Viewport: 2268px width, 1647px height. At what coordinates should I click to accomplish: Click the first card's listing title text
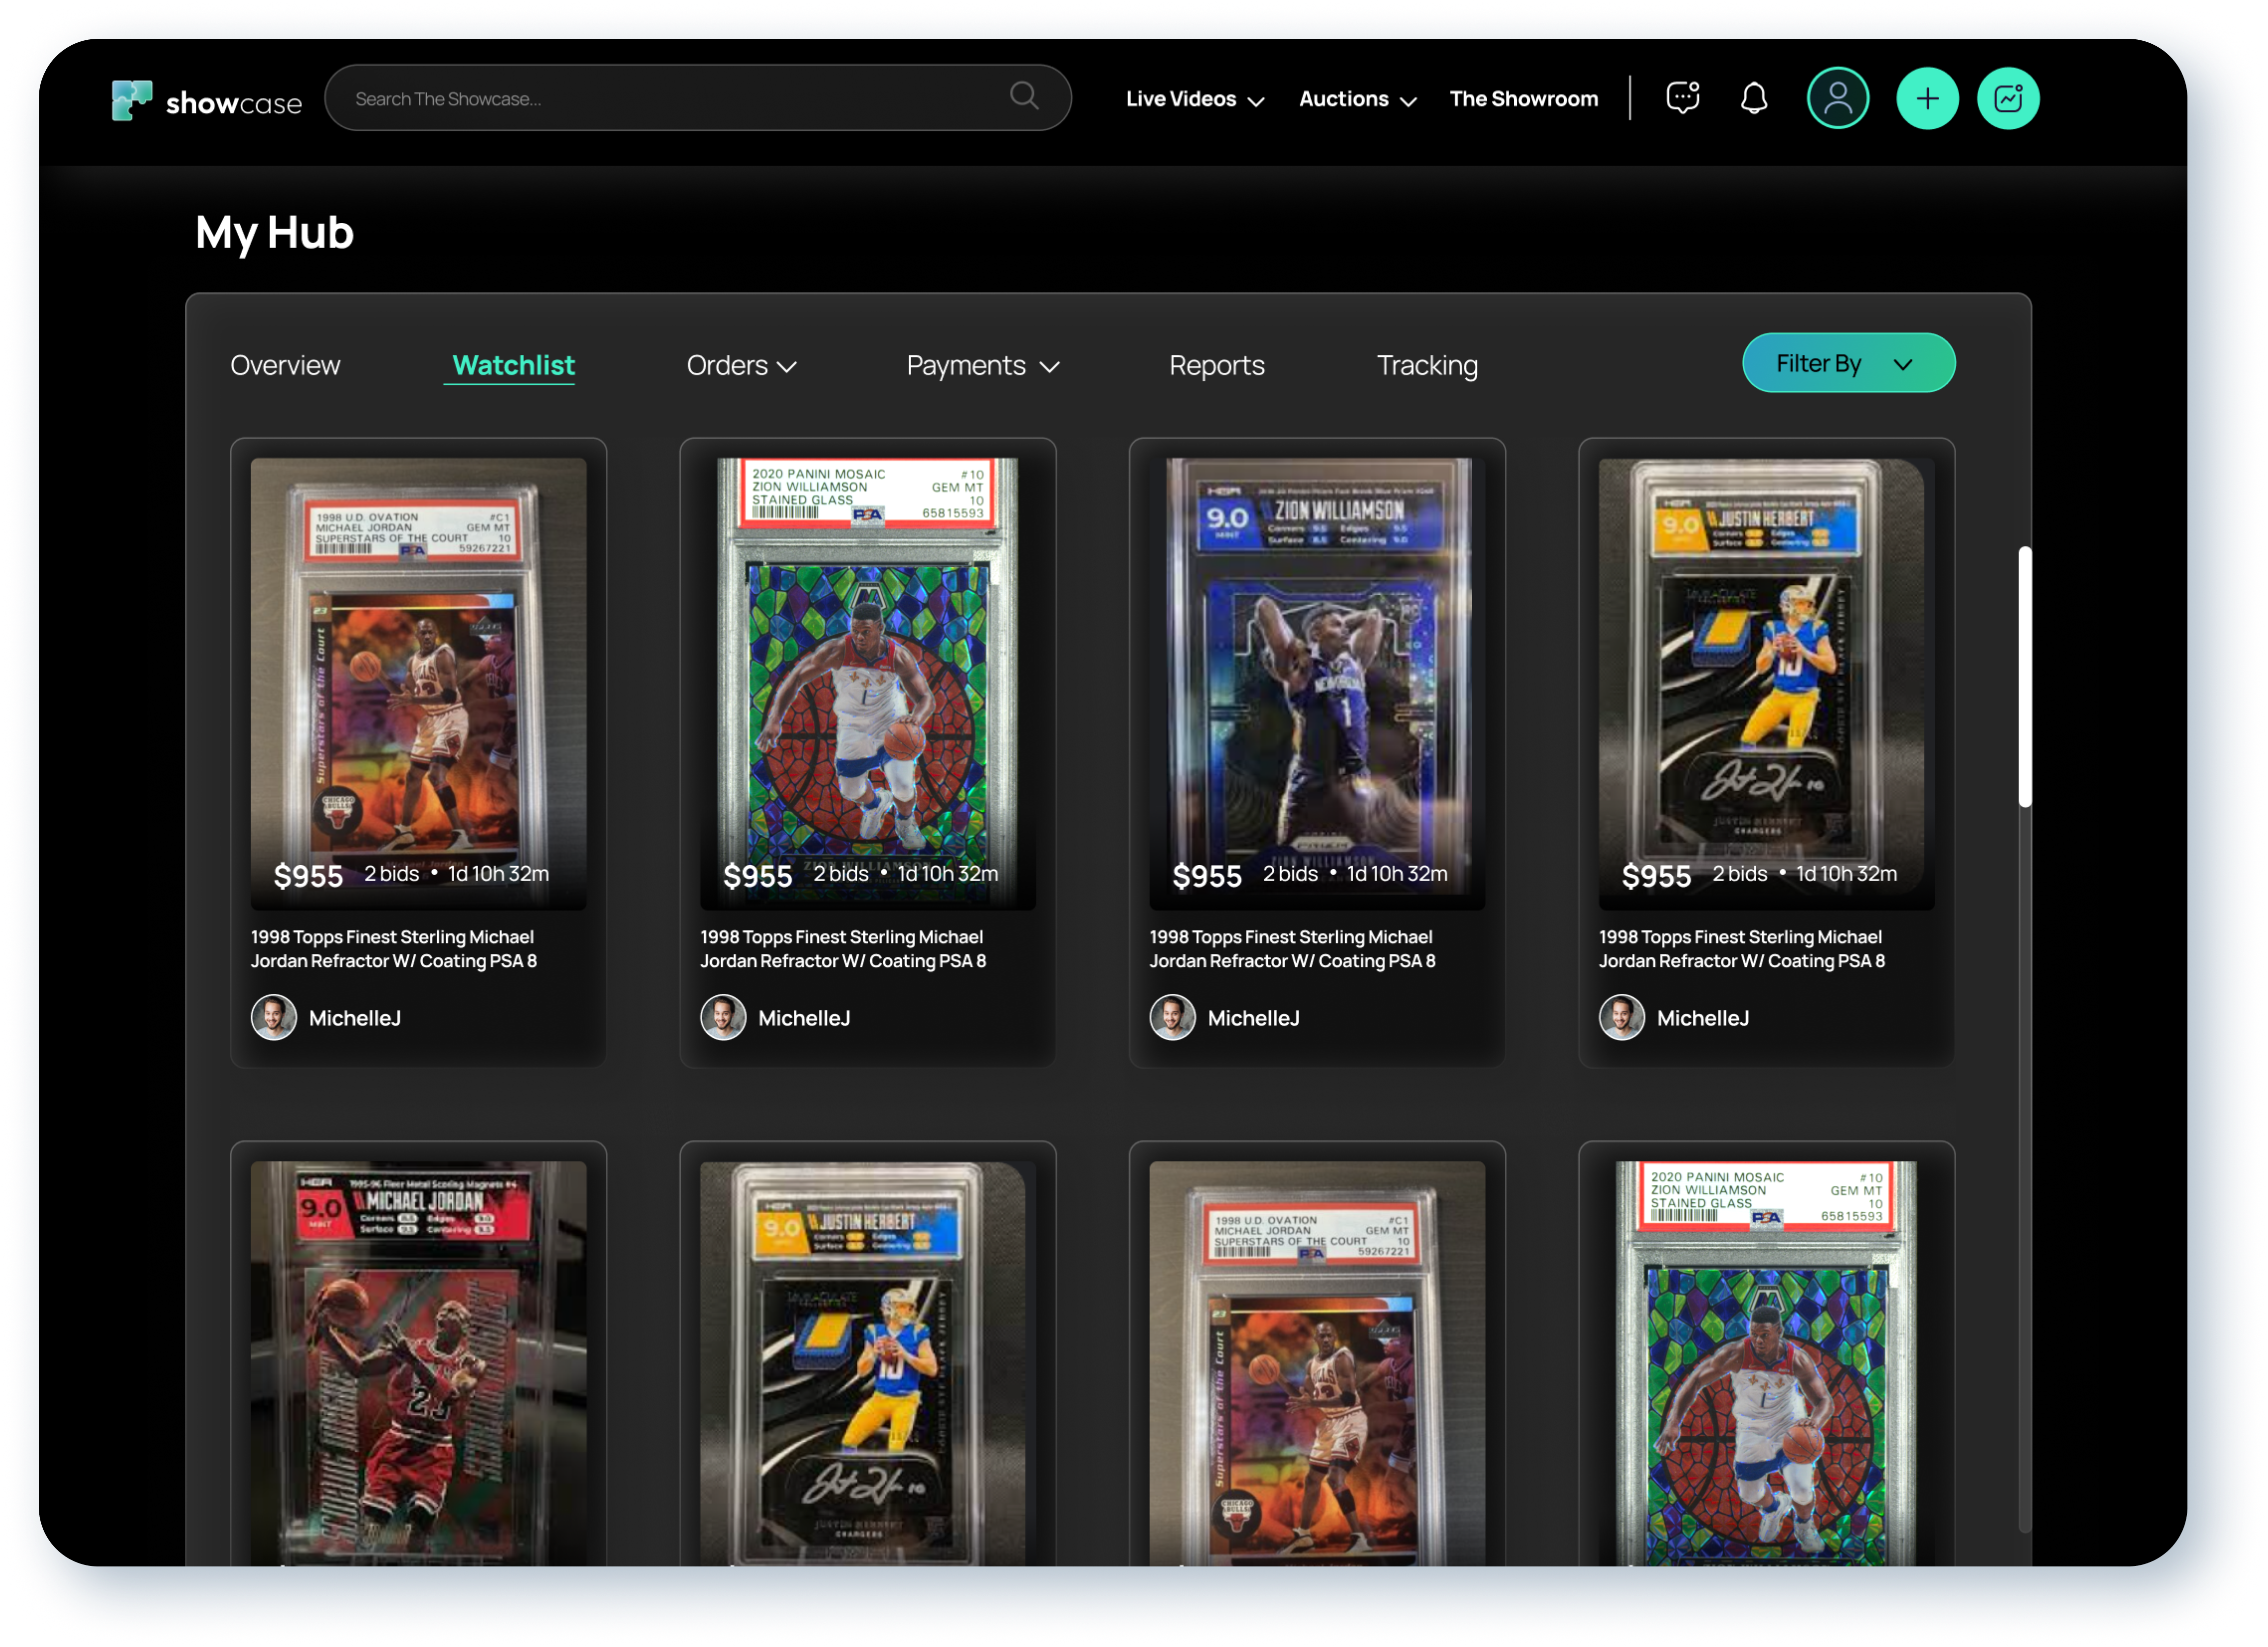point(393,948)
